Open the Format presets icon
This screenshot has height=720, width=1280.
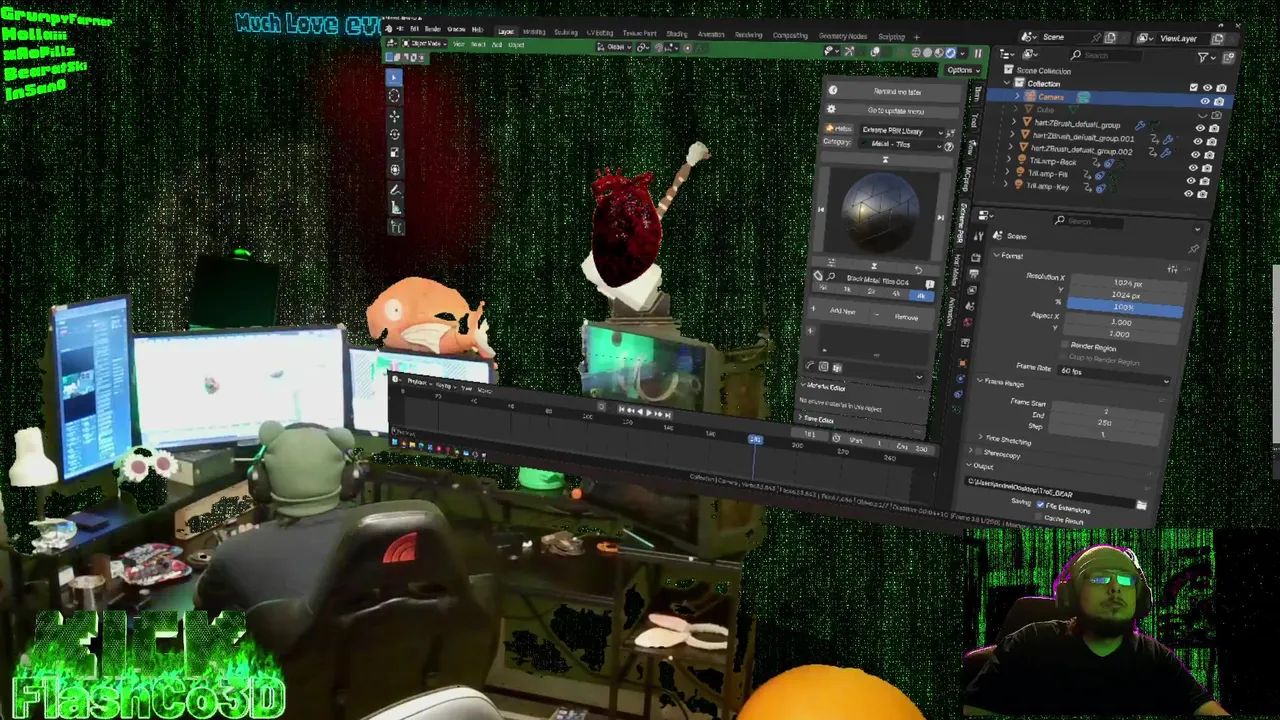coord(1172,269)
